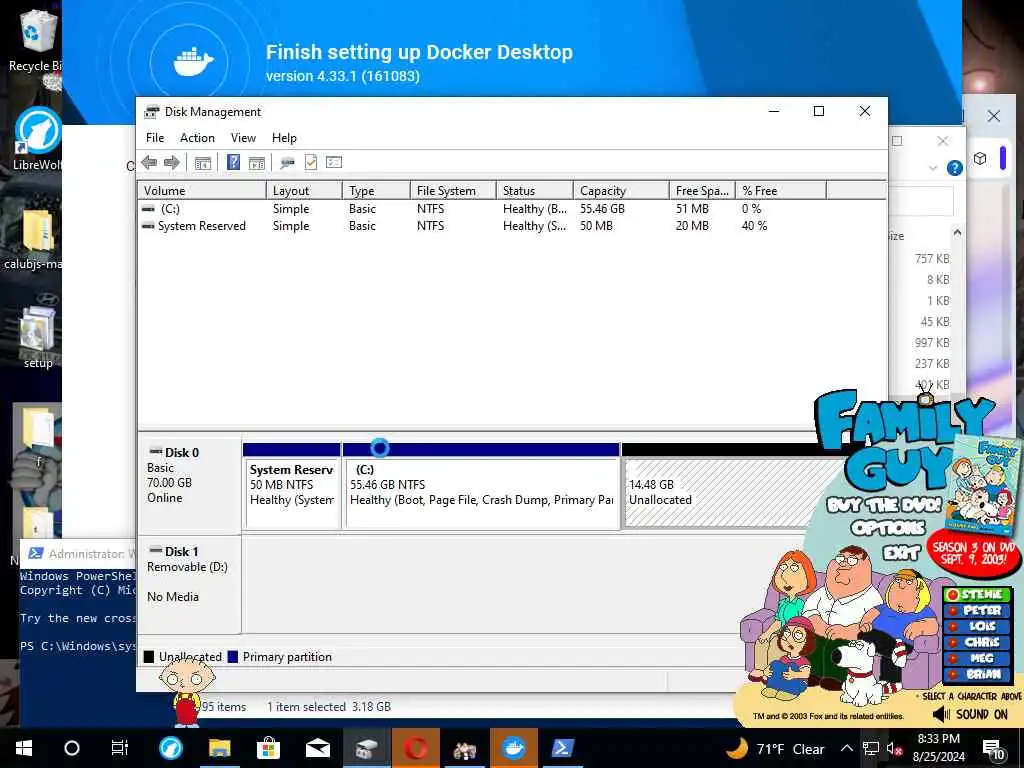Sort by the File System column header
The width and height of the screenshot is (1024, 768).
coord(453,190)
